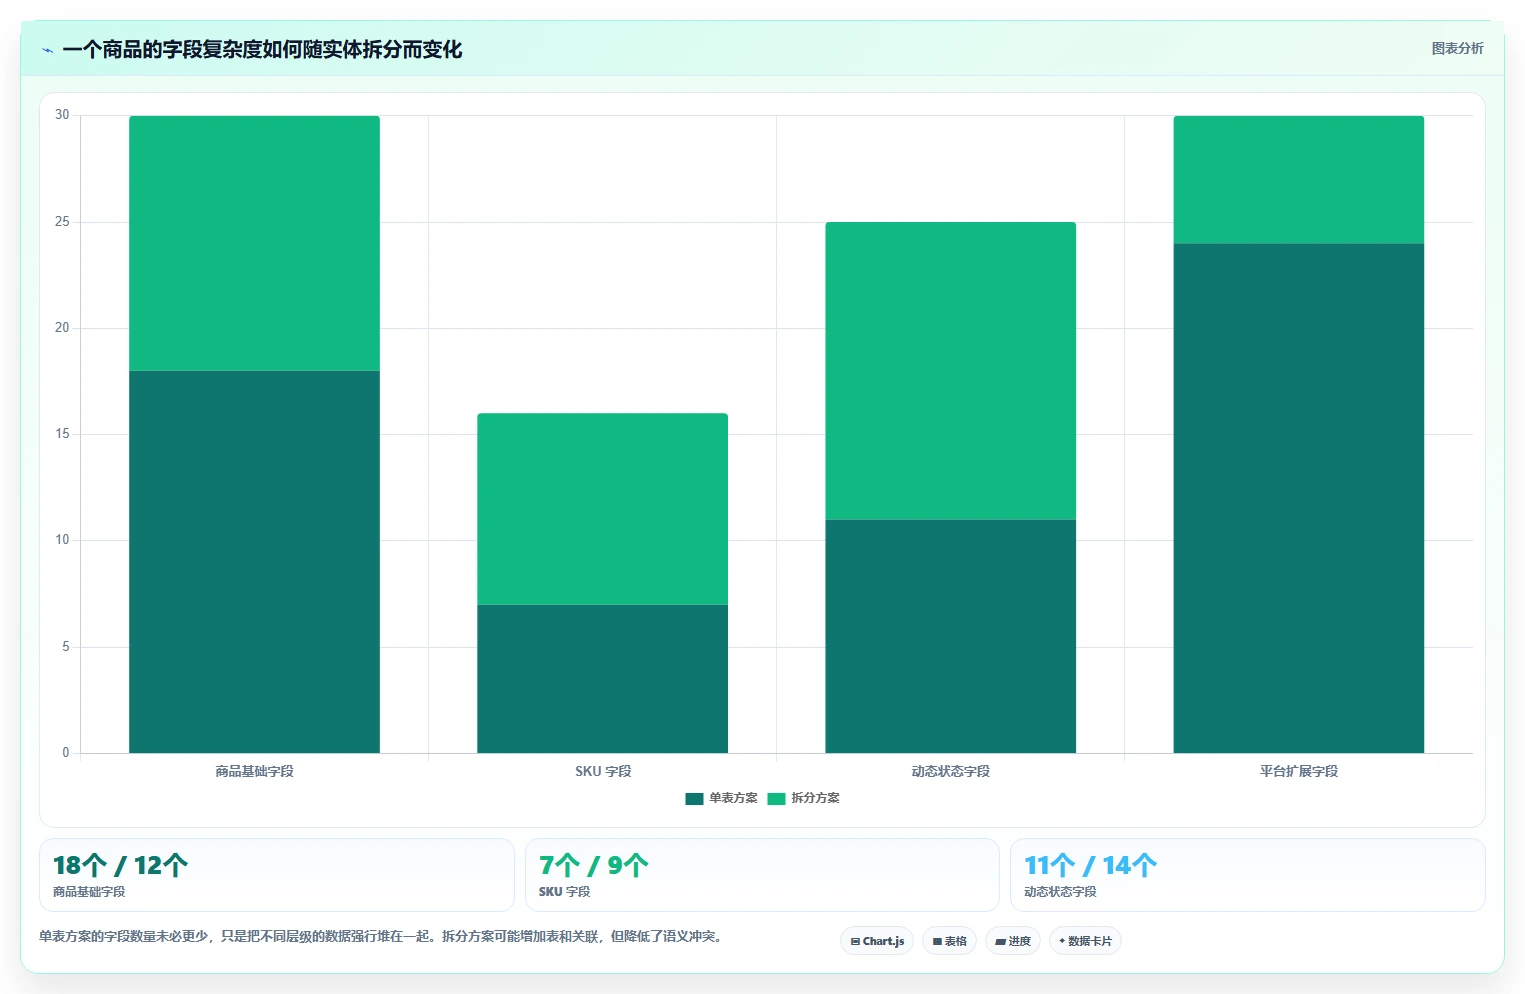
Task: Click the dark segment of the 平台扩展字段 bar
Action: click(x=1298, y=498)
